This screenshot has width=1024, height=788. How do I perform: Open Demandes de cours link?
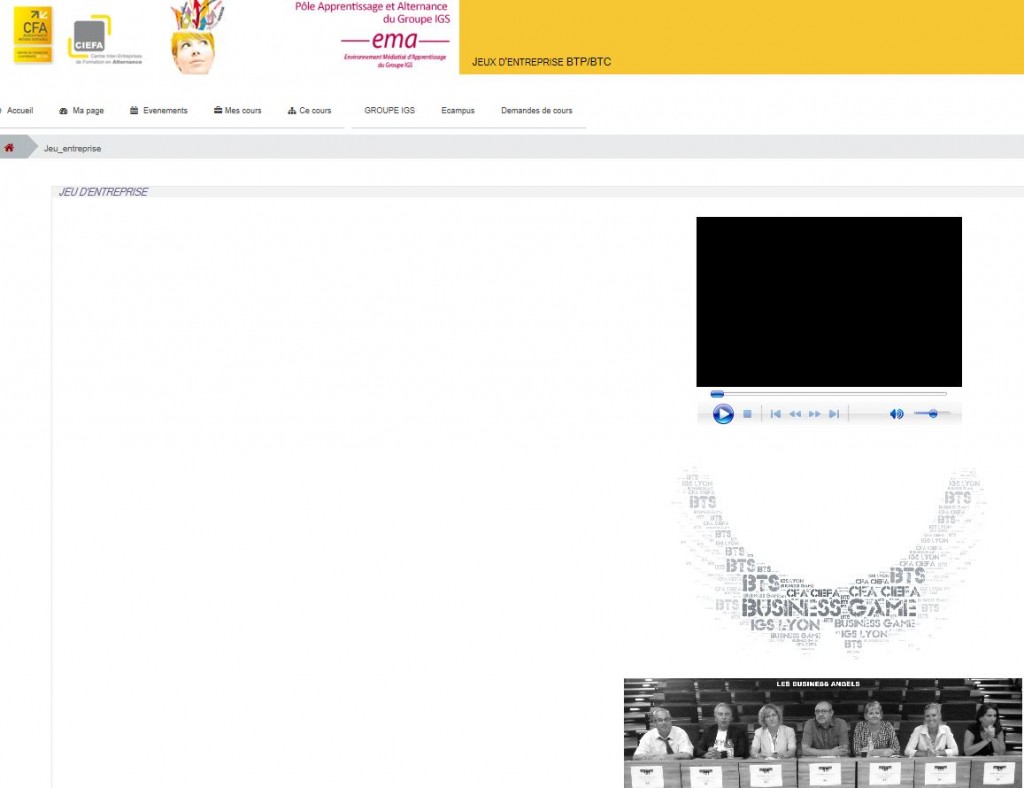pyautogui.click(x=537, y=111)
